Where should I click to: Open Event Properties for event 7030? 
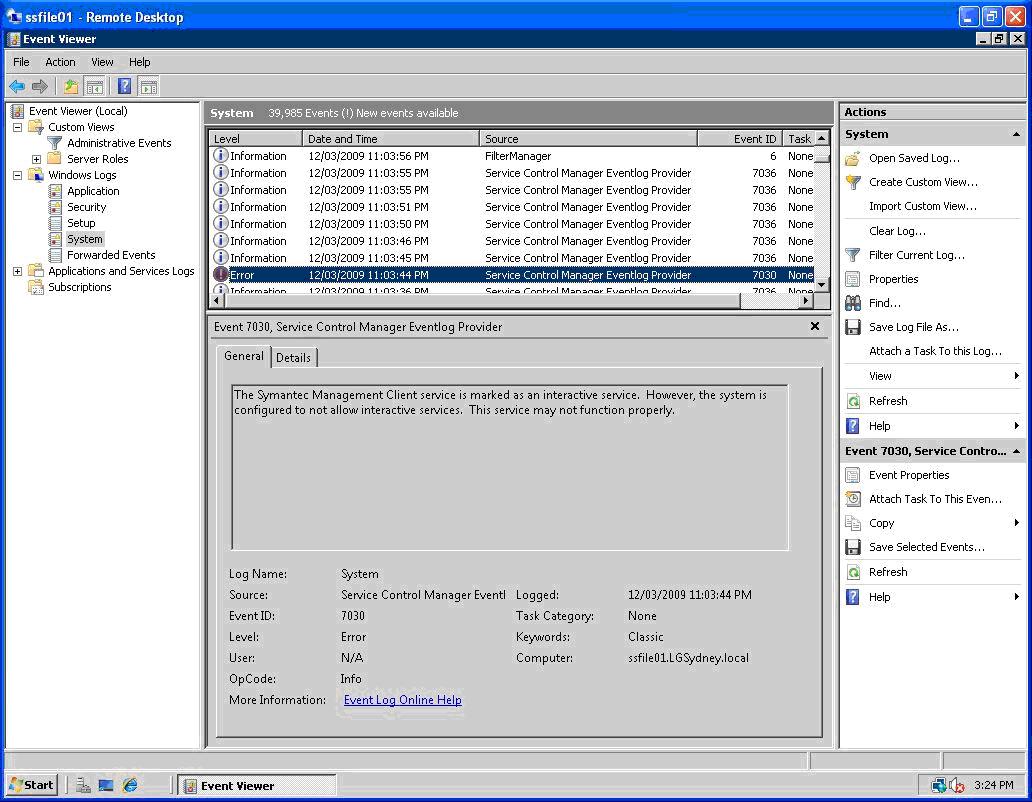[907, 475]
